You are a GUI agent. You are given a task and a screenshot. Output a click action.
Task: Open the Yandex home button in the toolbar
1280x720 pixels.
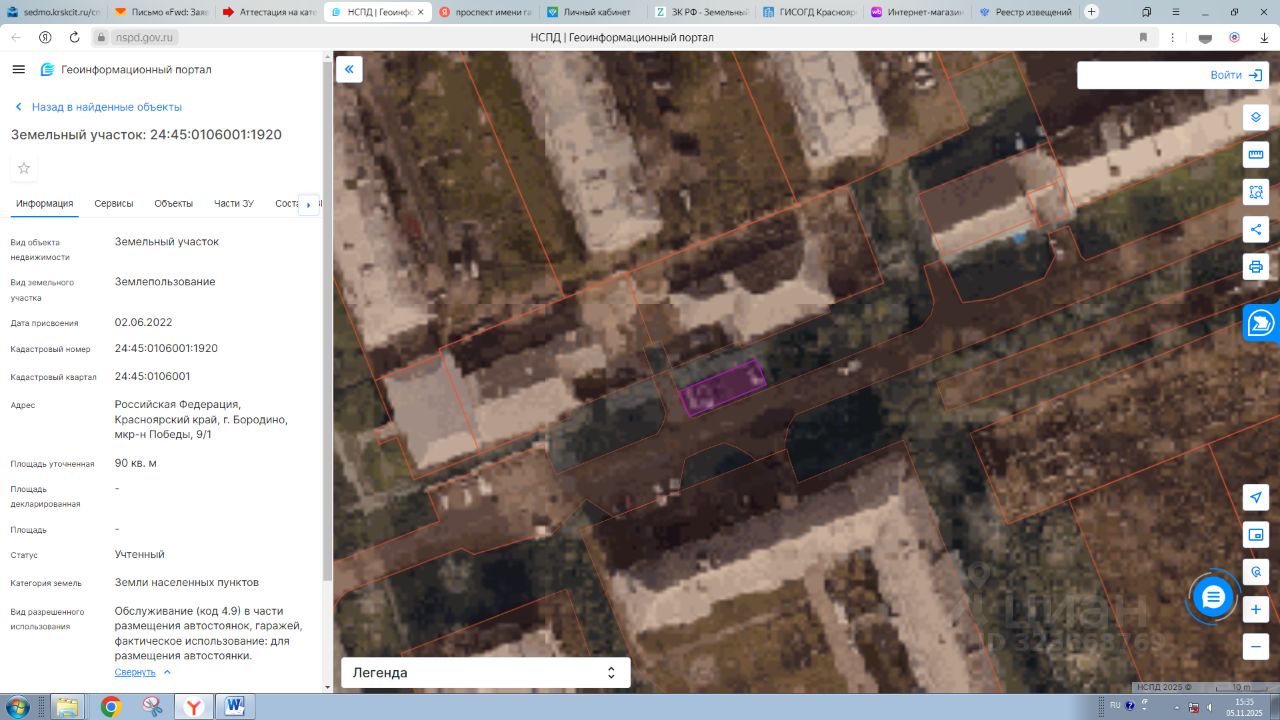click(45, 37)
